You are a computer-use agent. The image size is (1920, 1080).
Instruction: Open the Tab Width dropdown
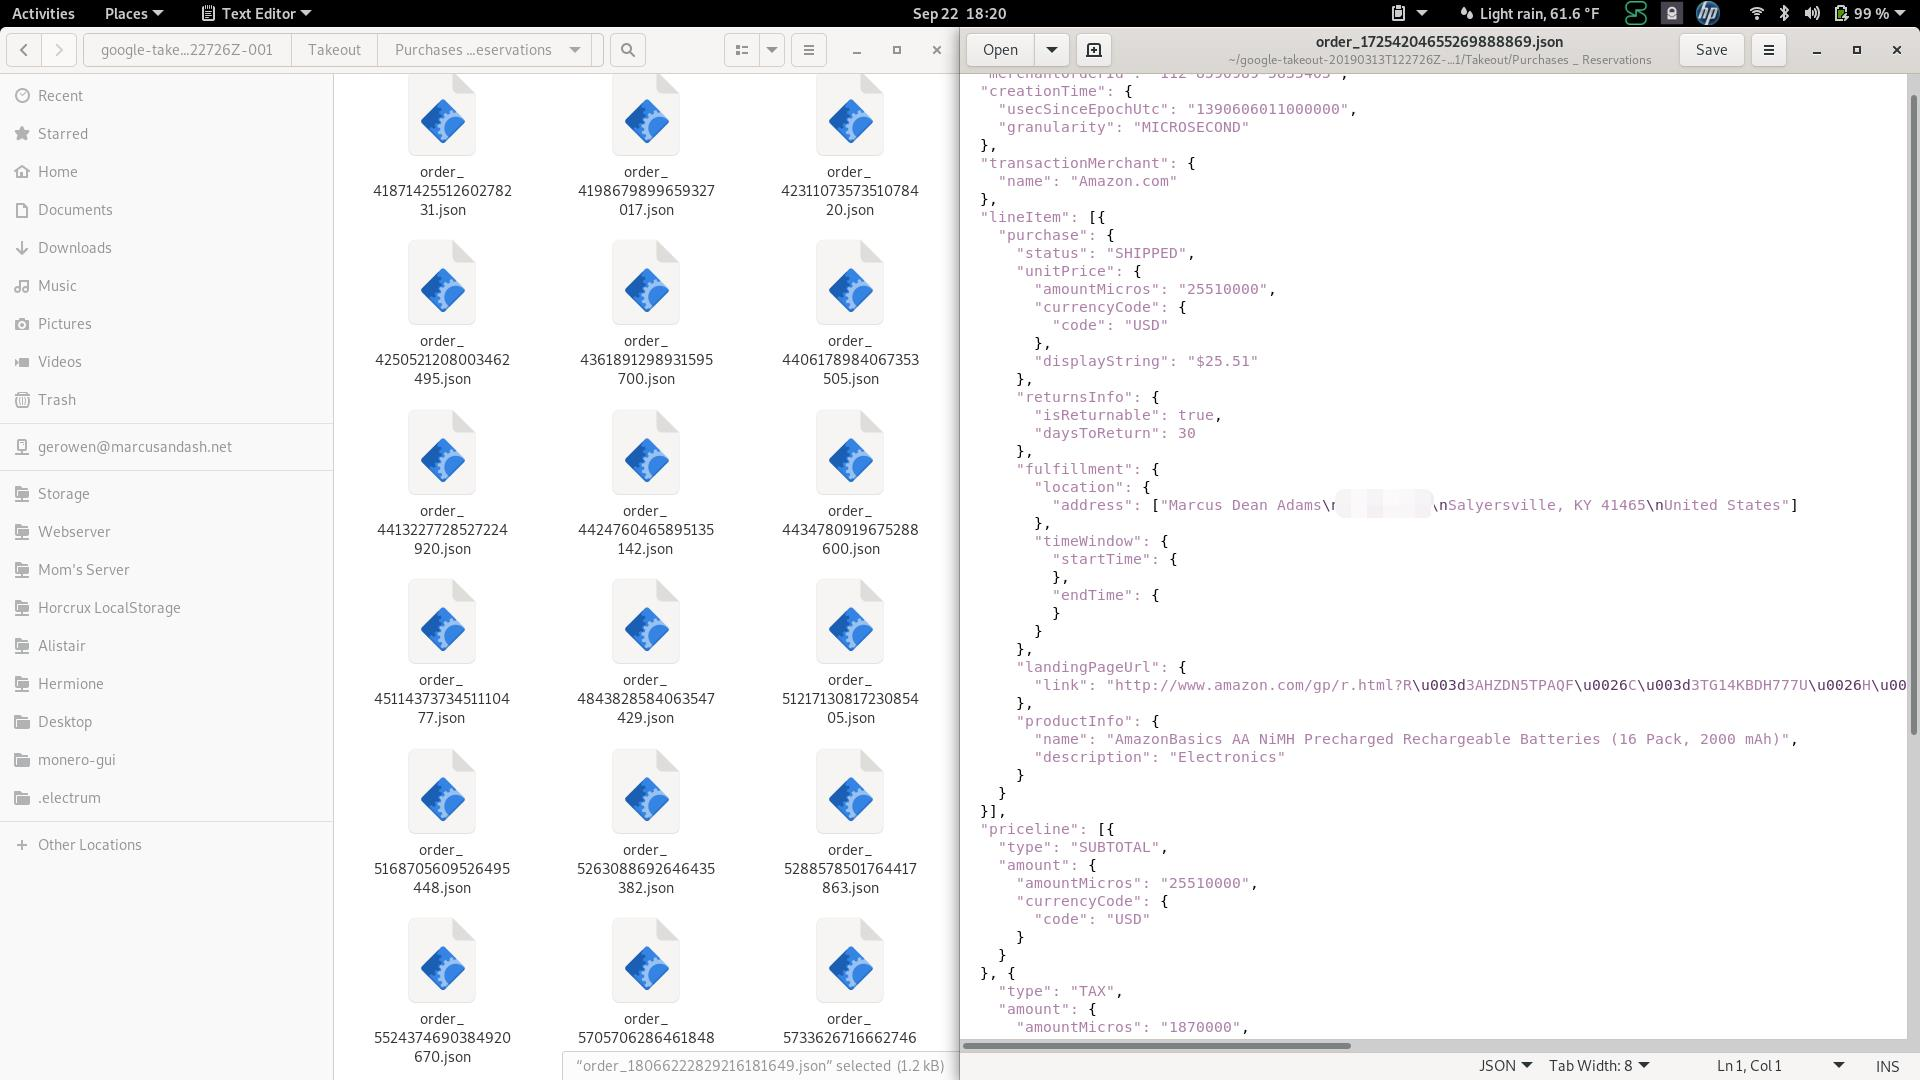point(1600,1065)
